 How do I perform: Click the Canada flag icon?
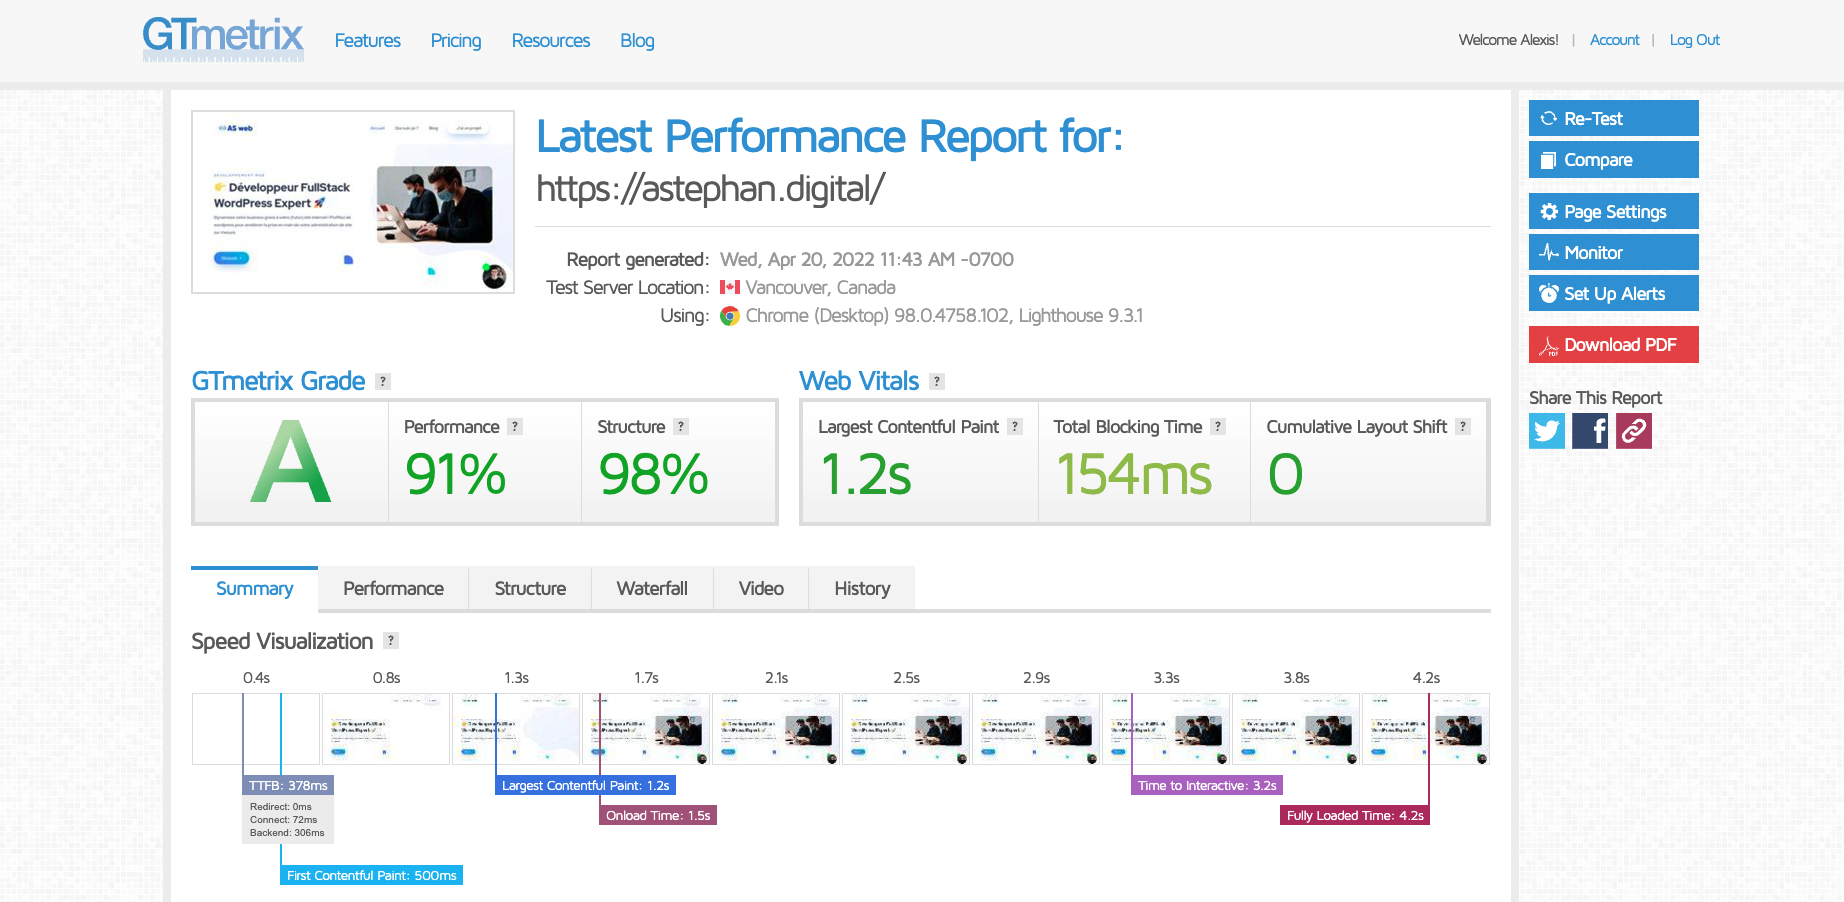point(730,287)
